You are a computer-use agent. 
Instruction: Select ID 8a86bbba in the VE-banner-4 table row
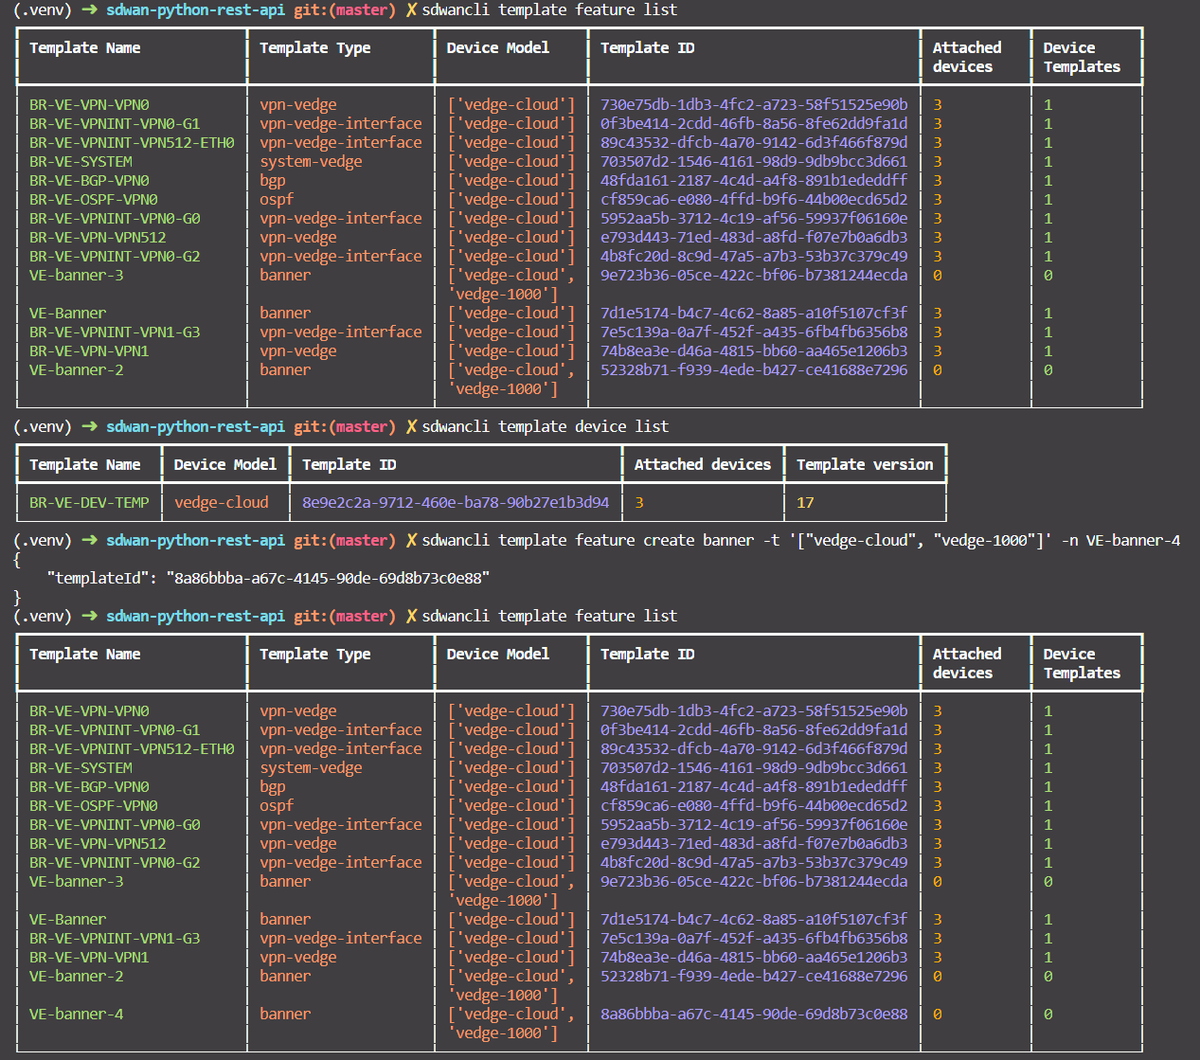tap(754, 1013)
